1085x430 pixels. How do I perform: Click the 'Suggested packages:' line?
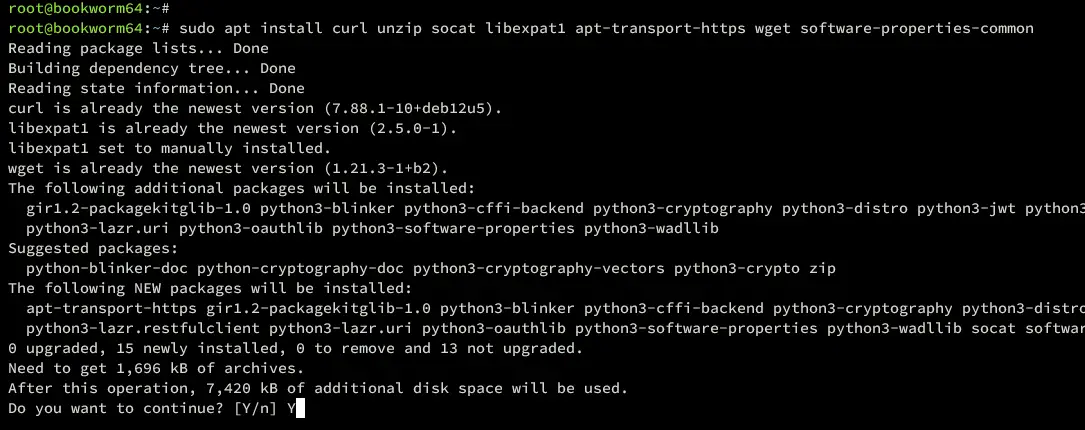point(93,248)
